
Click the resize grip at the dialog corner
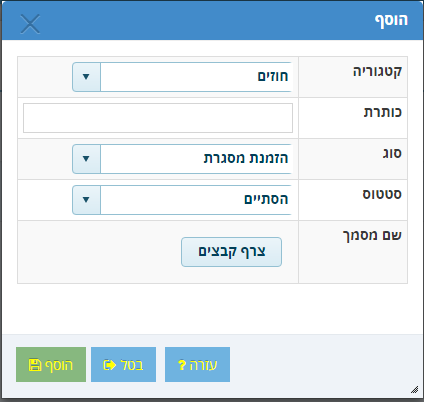click(414, 389)
